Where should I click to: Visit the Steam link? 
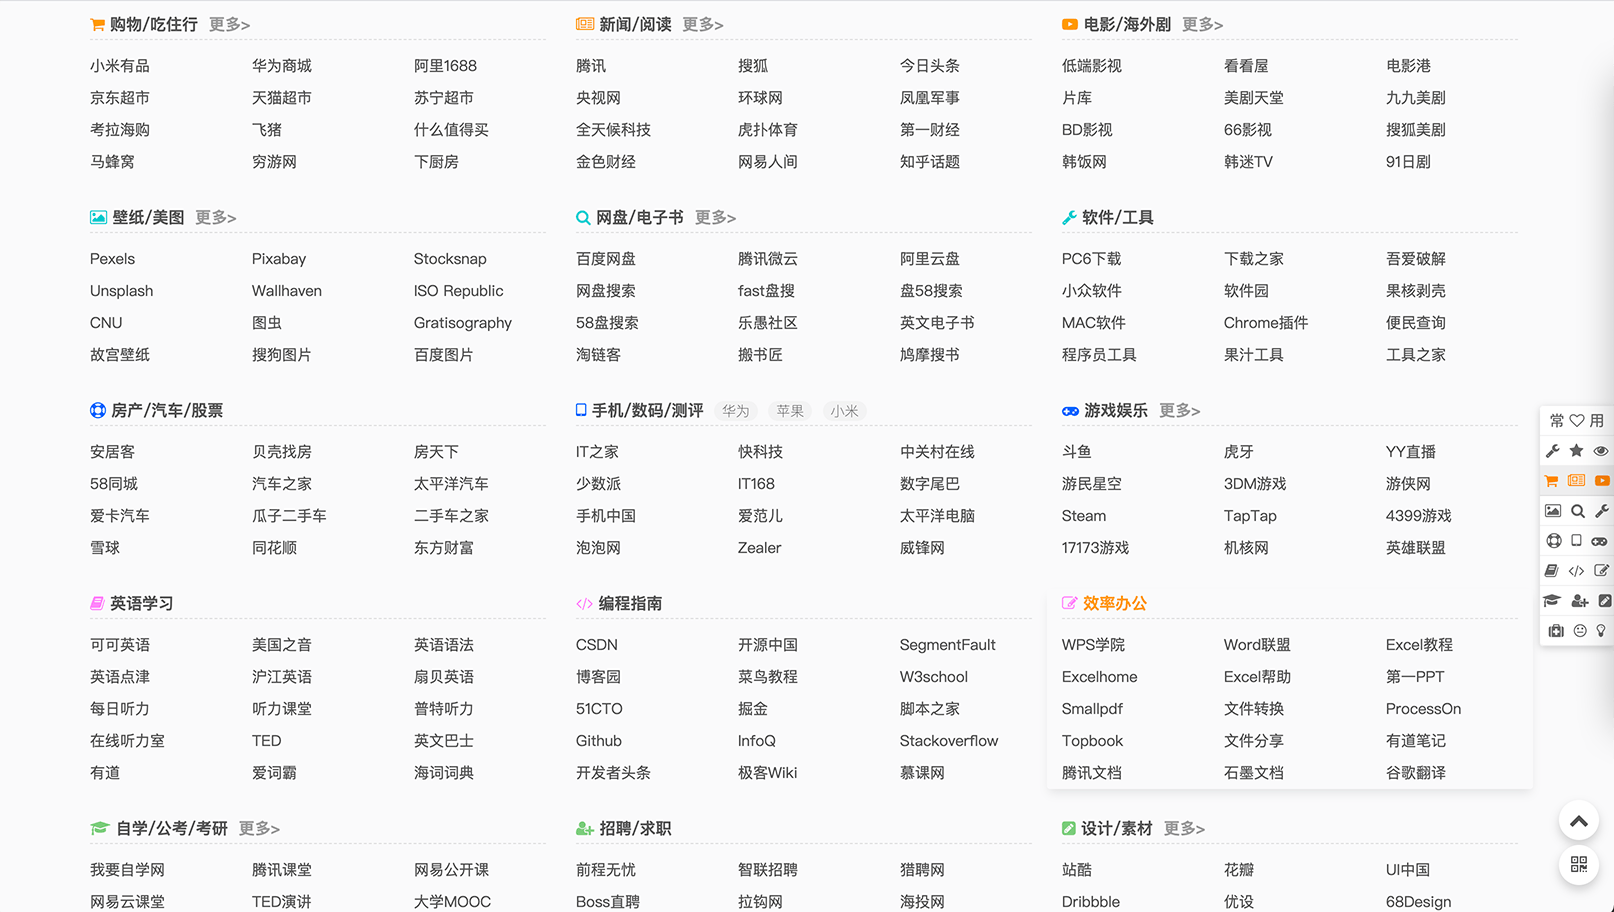coord(1084,516)
